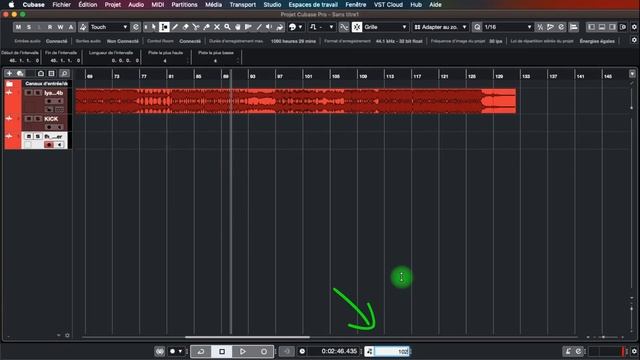640x360 pixels.
Task: Open the Fichier menu
Action: point(61,4)
